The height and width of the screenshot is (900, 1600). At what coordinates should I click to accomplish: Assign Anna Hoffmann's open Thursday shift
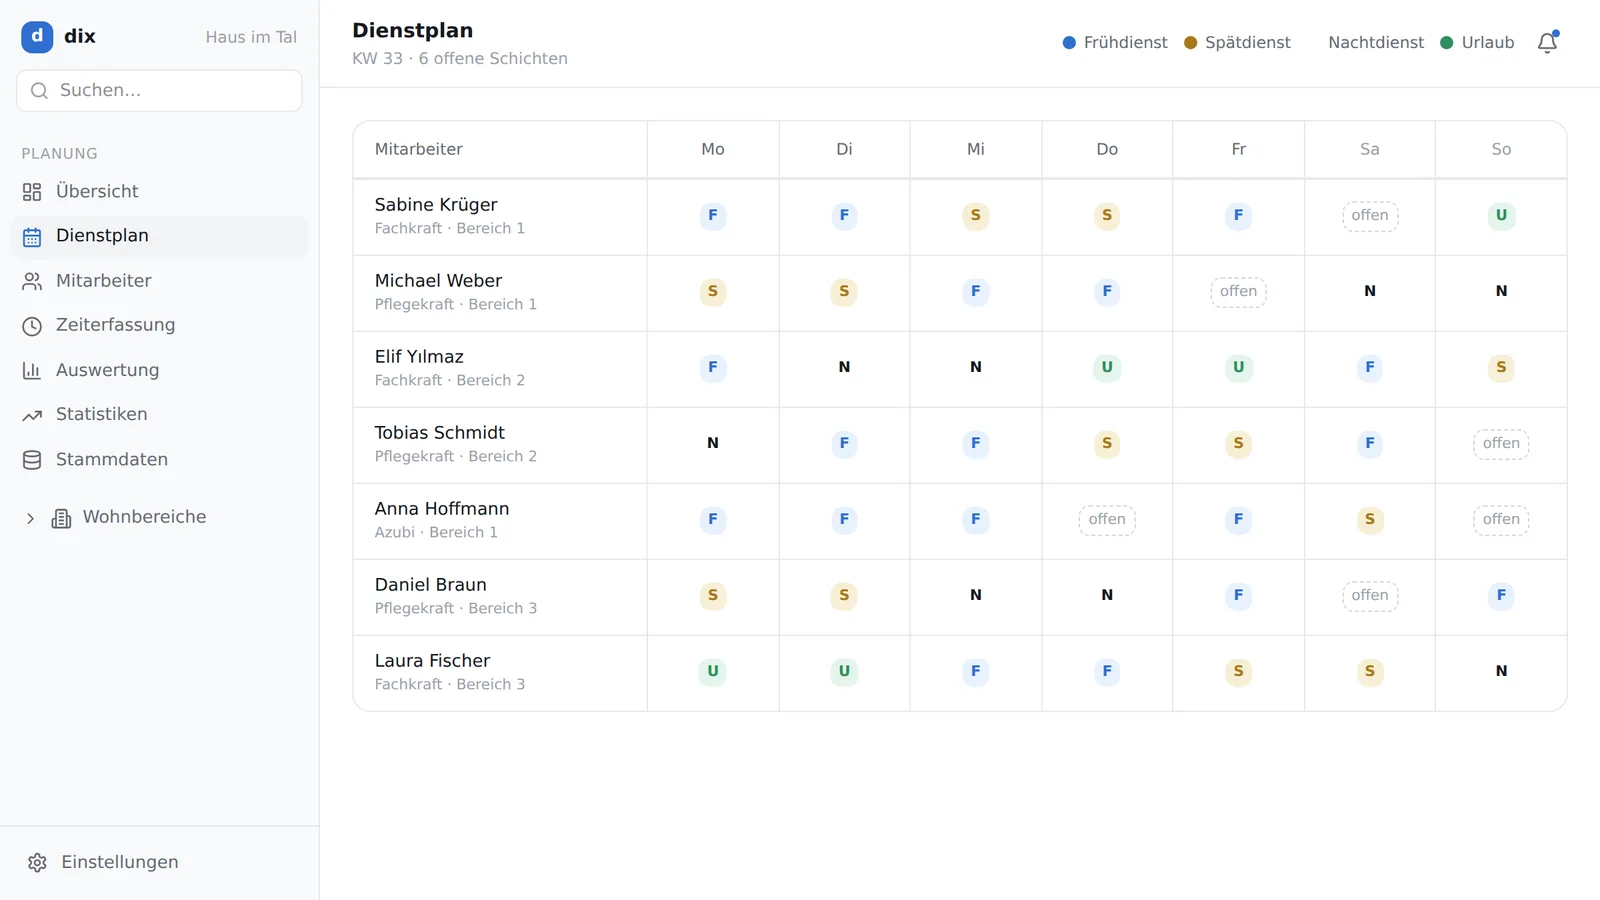[1107, 520]
